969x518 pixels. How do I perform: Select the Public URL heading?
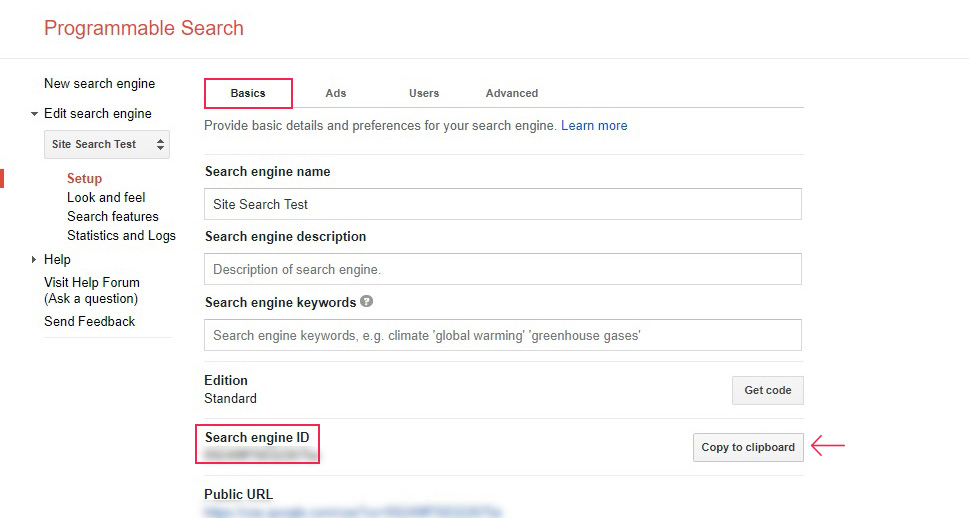point(239,495)
